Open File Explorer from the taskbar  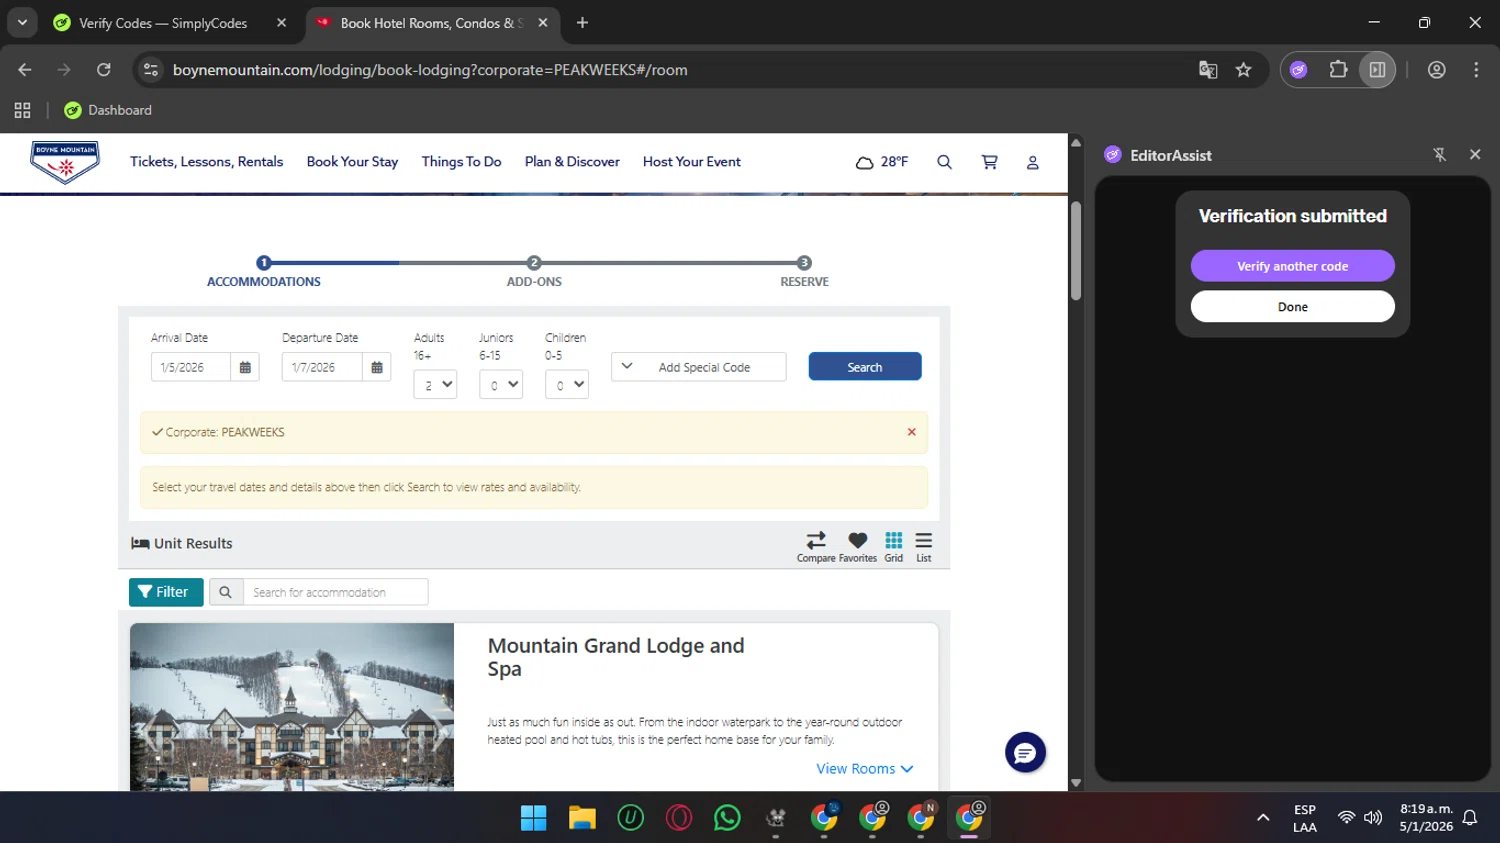(582, 818)
